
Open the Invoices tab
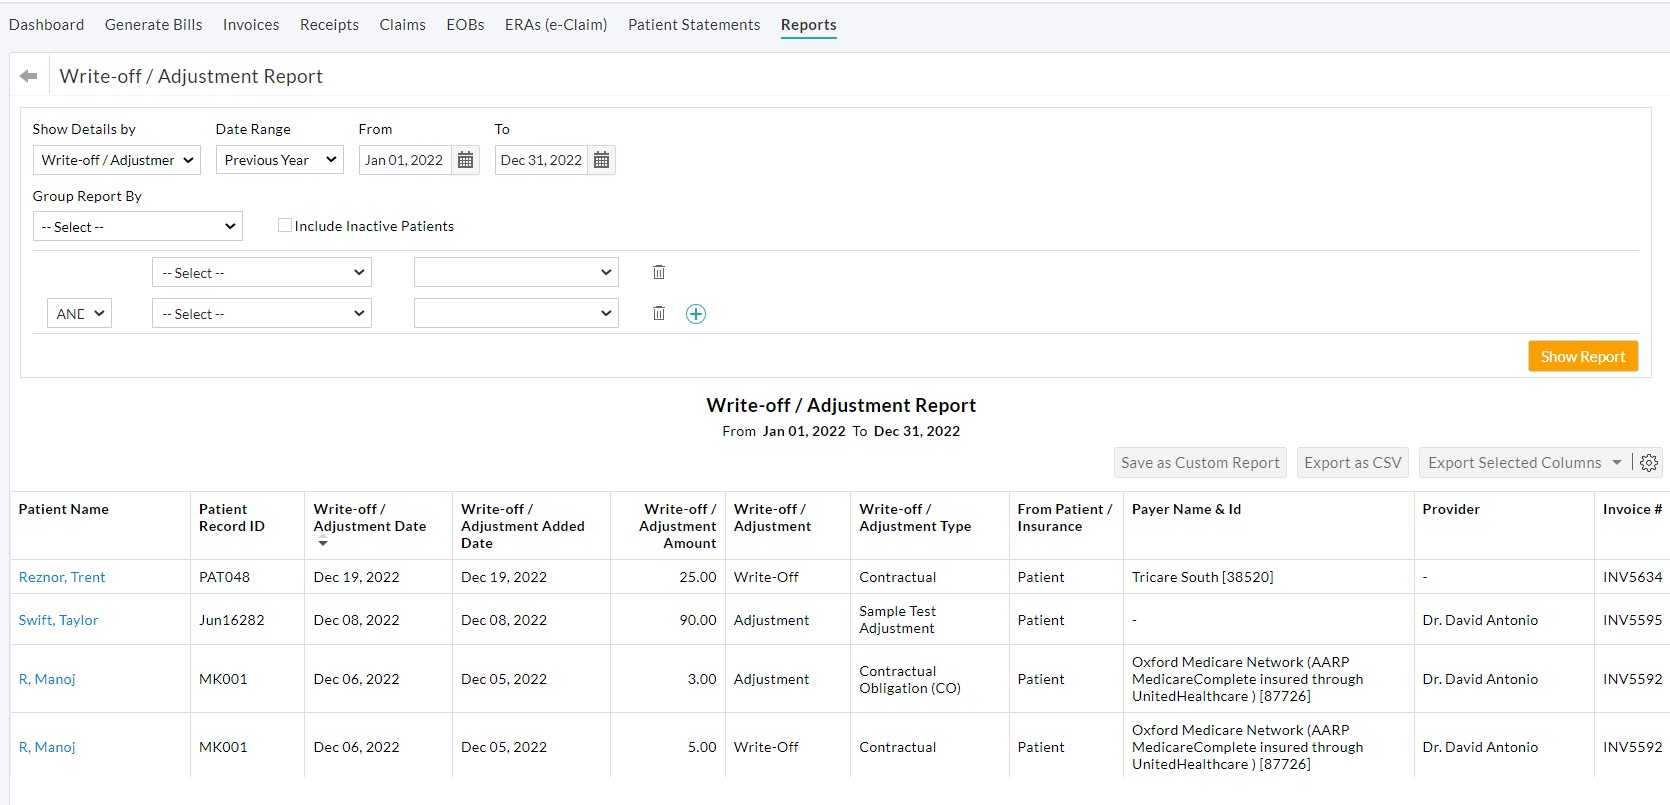pyautogui.click(x=251, y=25)
